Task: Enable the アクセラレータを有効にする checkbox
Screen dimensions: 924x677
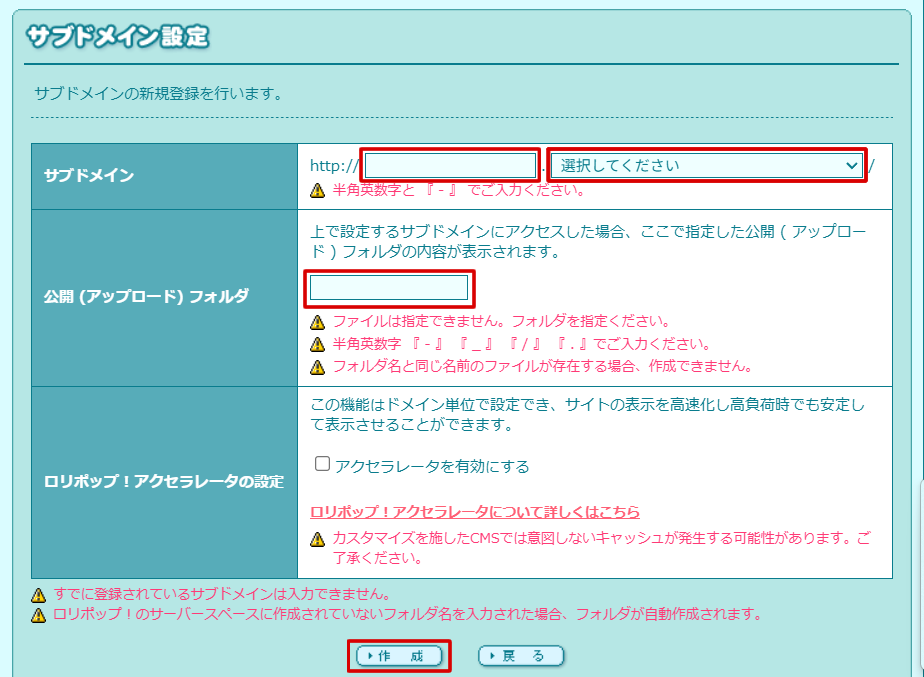Action: 322,465
